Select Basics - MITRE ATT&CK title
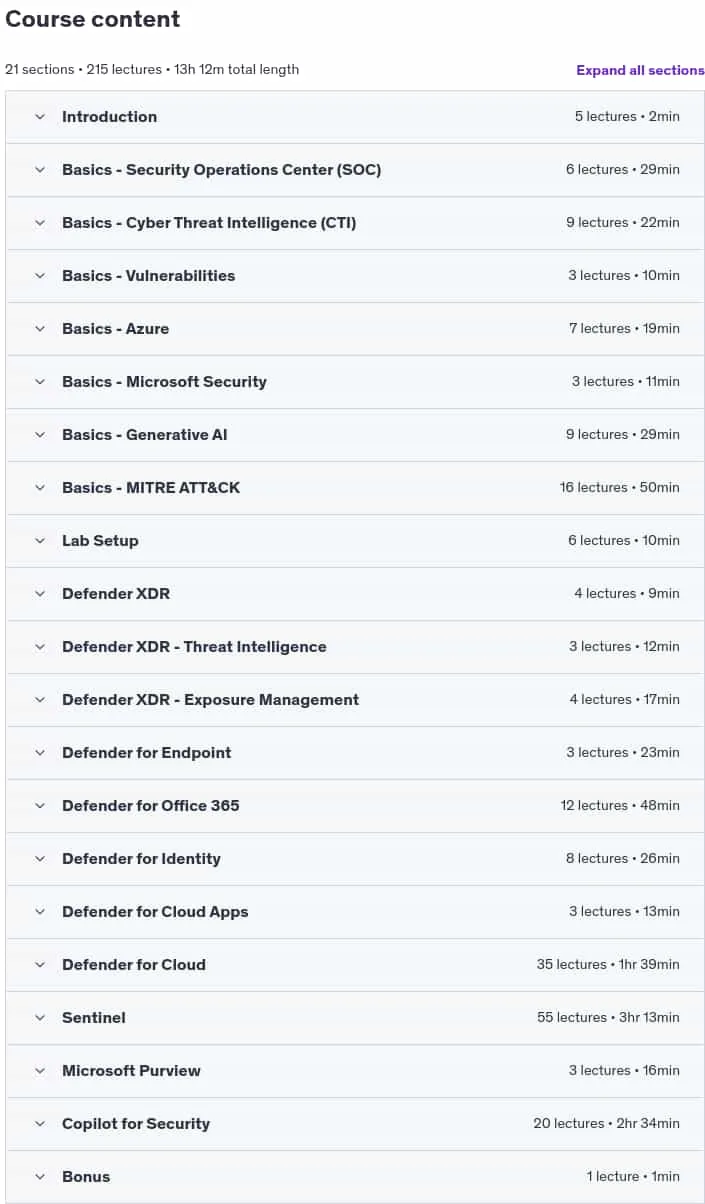 coord(151,488)
